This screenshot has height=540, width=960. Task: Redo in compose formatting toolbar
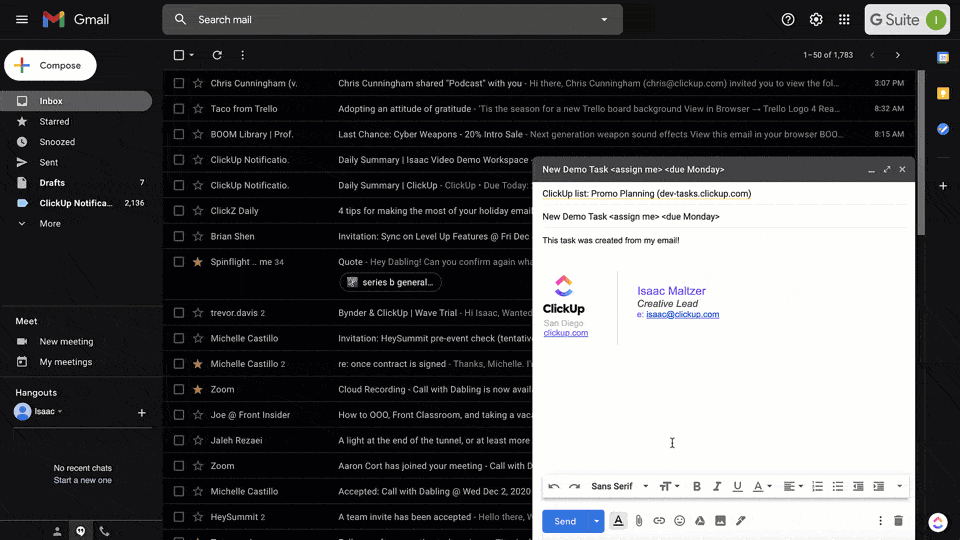[574, 486]
